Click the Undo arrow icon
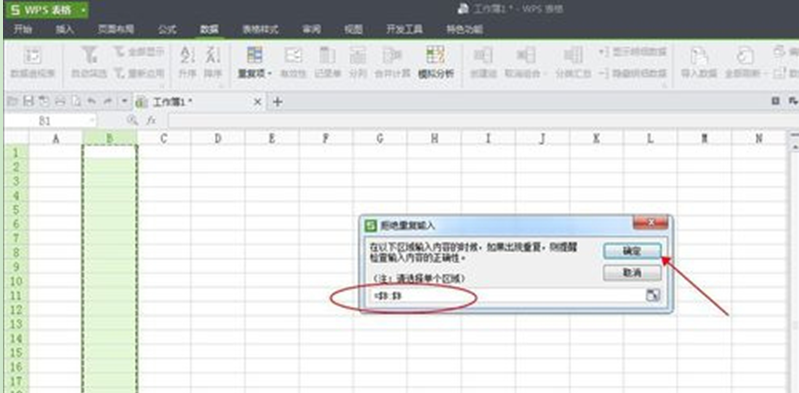 [92, 101]
